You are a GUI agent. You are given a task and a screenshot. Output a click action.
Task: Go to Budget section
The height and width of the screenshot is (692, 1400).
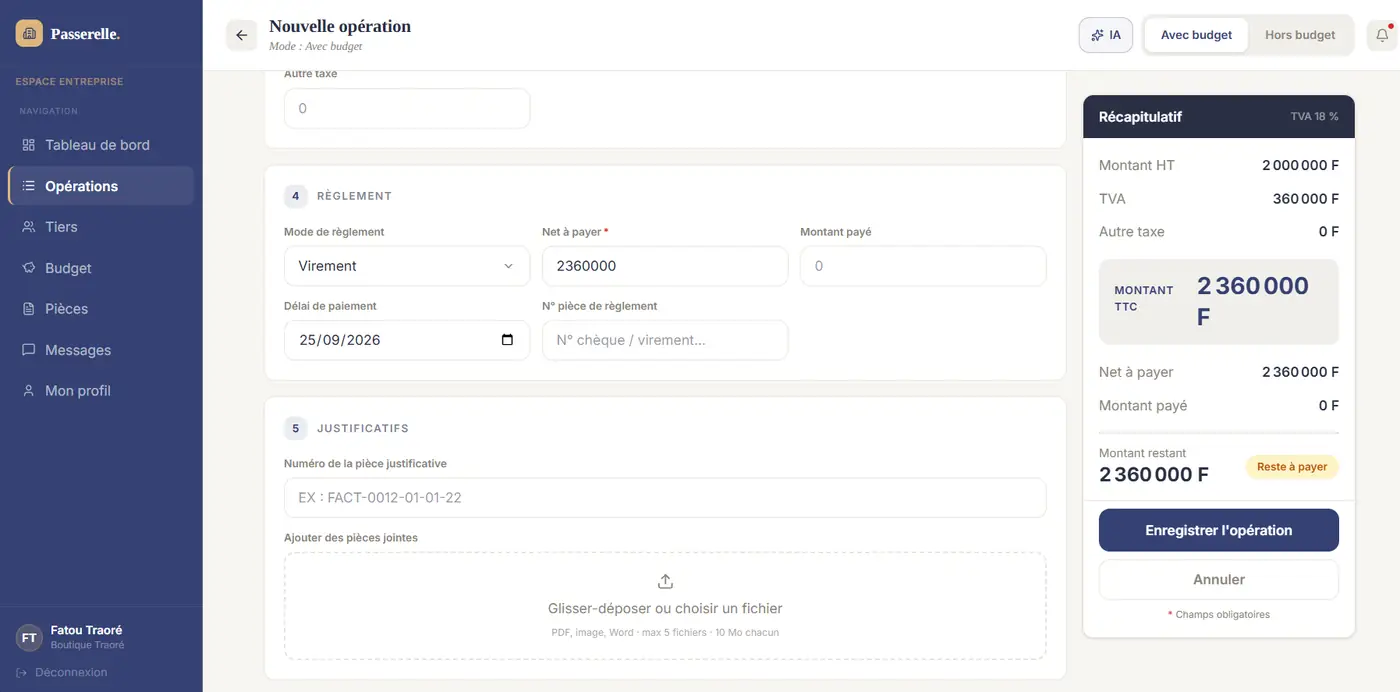point(101,268)
